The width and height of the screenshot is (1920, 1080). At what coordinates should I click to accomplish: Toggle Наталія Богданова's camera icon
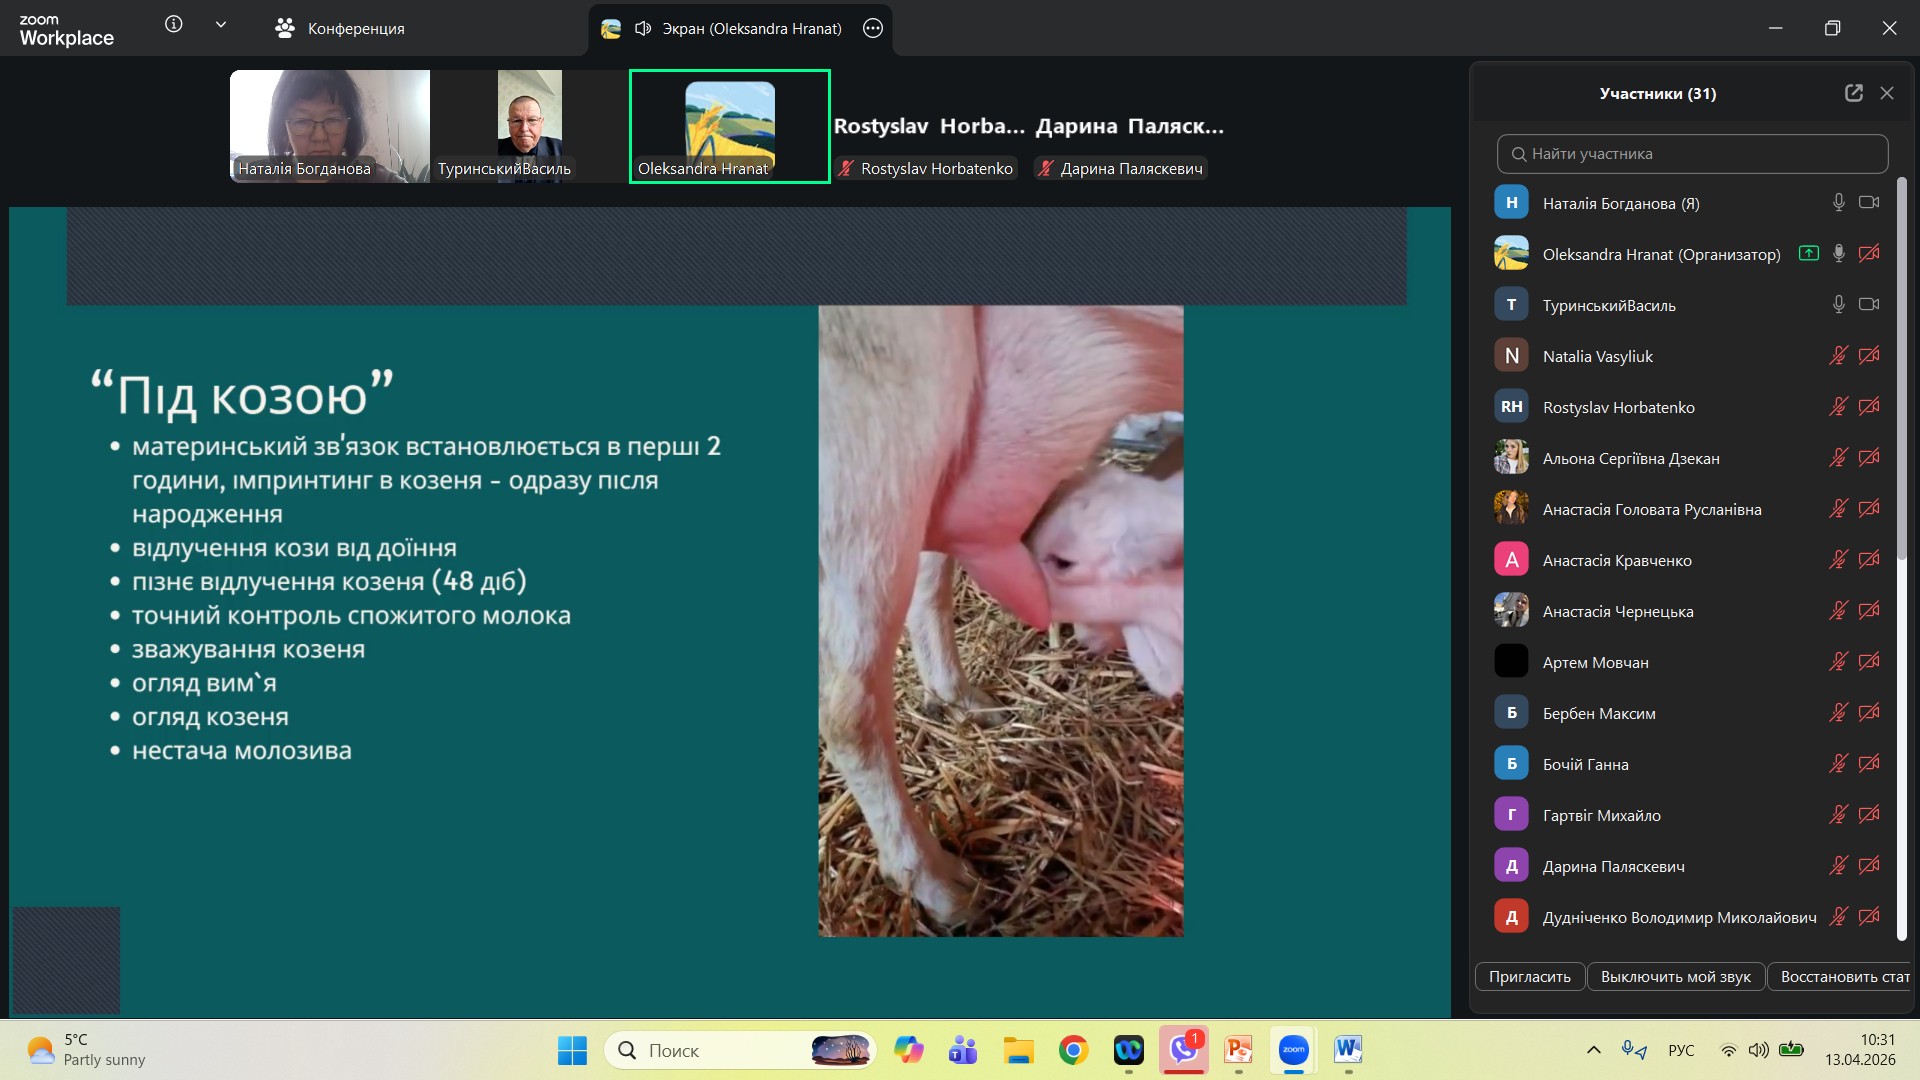click(x=1868, y=203)
